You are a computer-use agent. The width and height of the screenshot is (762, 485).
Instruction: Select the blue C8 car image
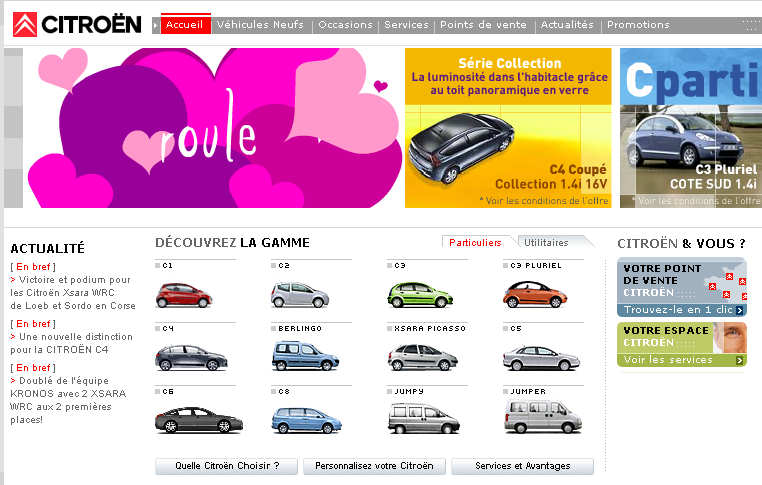[x=306, y=420]
